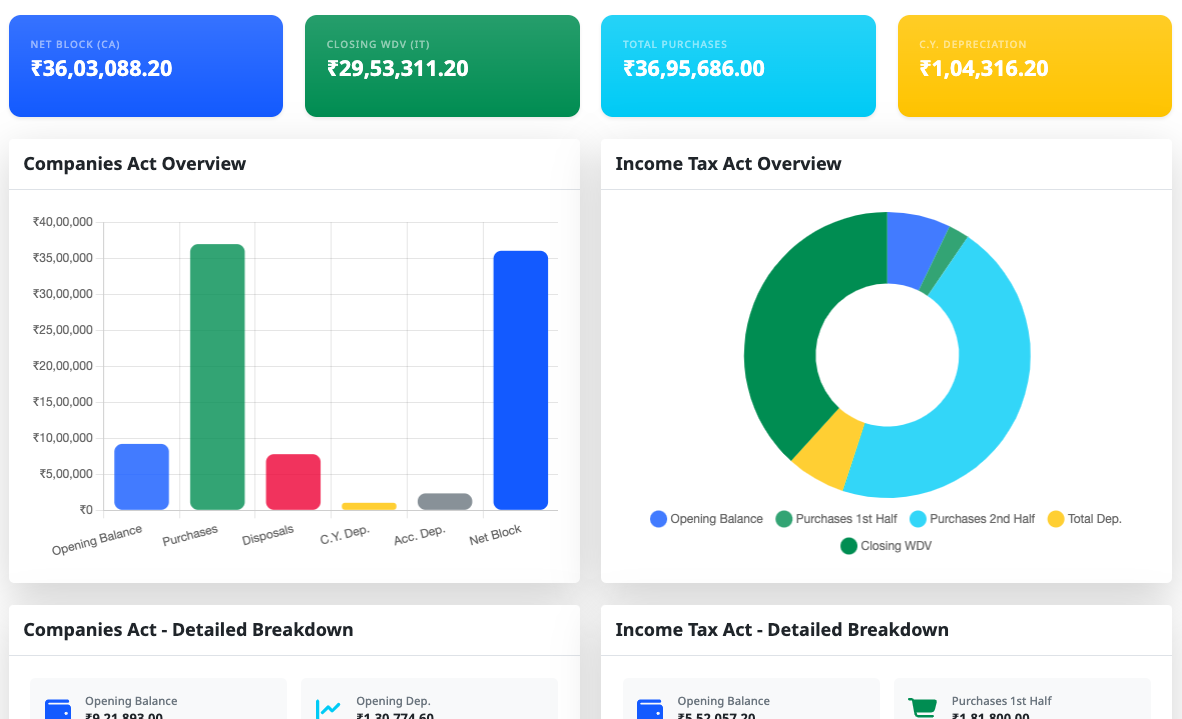Open the Net Block (CA) summary card
This screenshot has width=1182, height=719.
tap(146, 66)
